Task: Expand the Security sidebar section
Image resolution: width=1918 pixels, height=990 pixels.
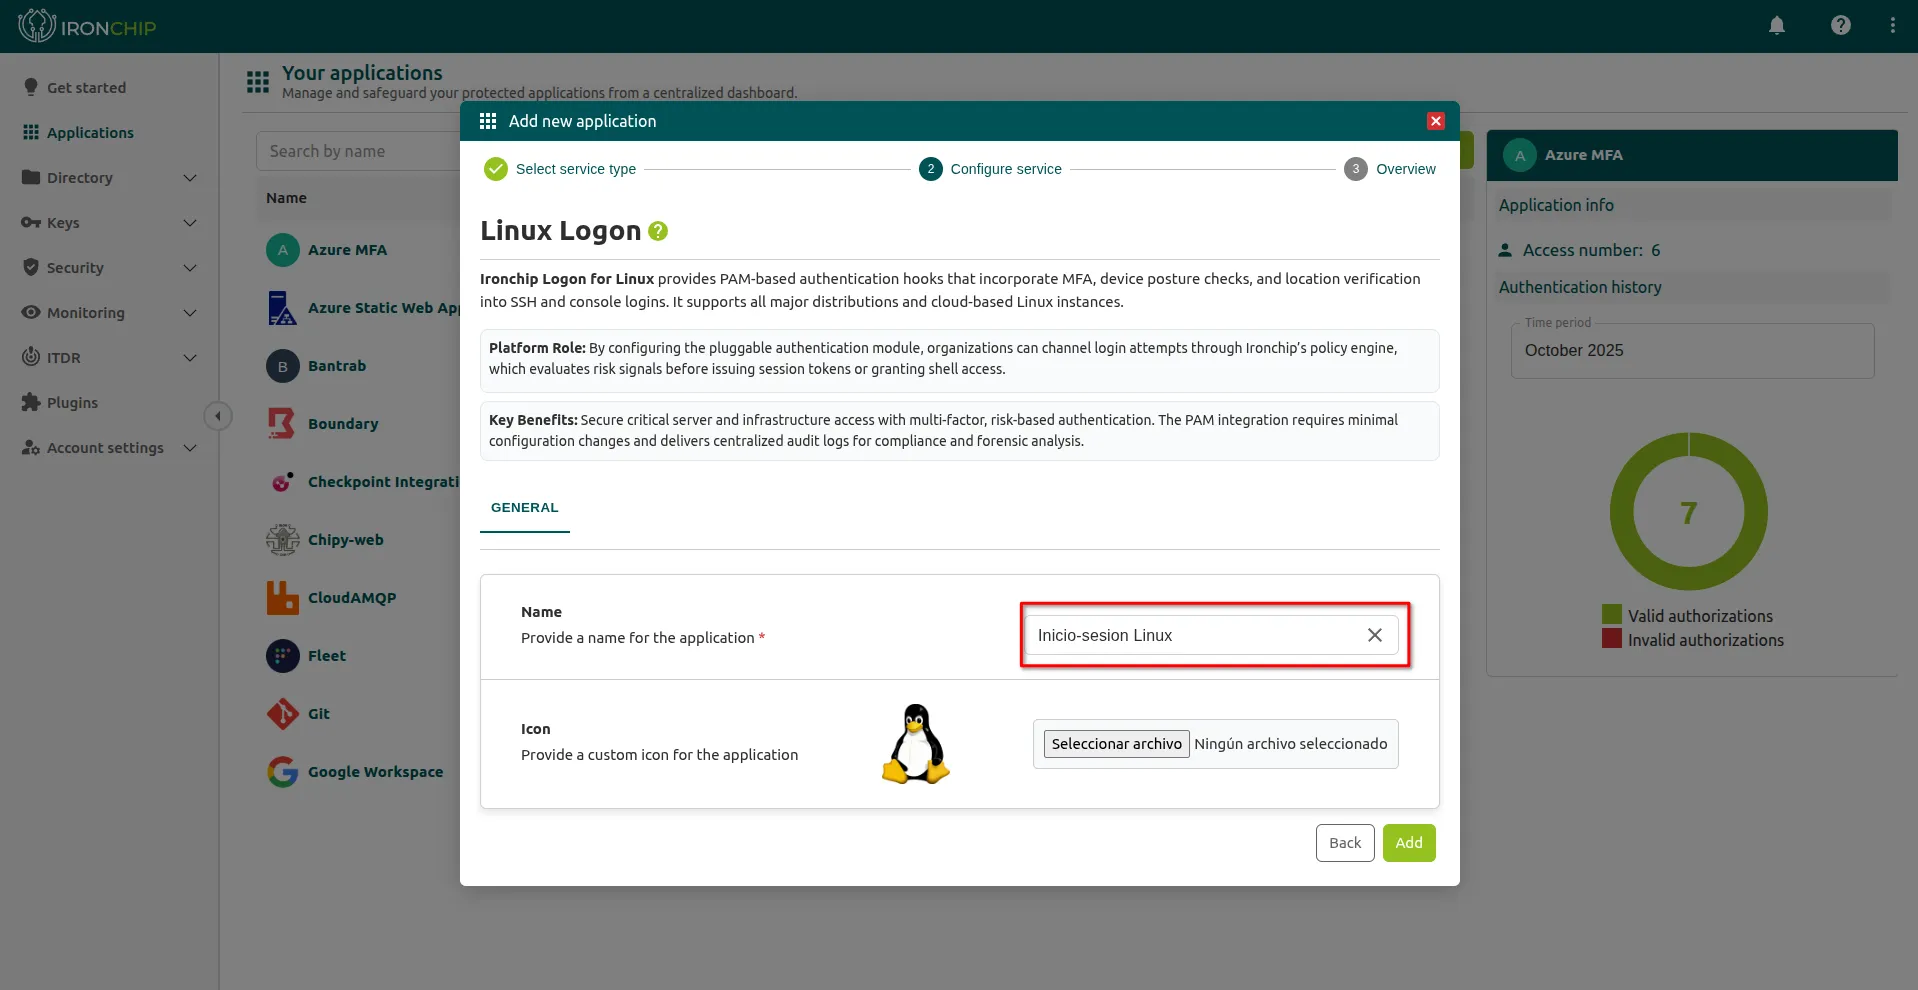Action: click(109, 268)
